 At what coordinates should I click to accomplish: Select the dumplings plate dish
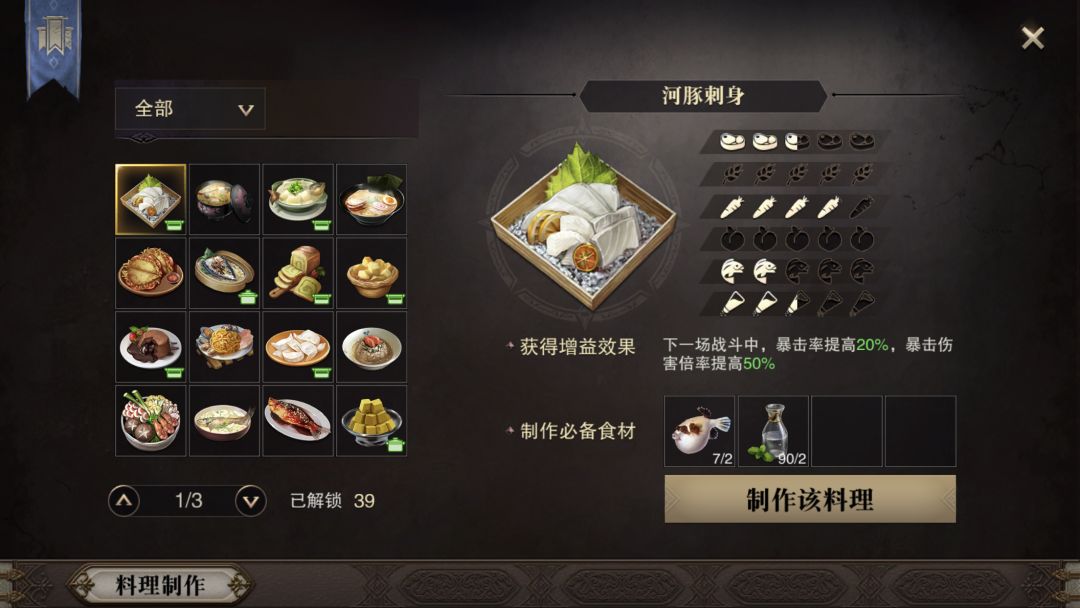tap(298, 346)
